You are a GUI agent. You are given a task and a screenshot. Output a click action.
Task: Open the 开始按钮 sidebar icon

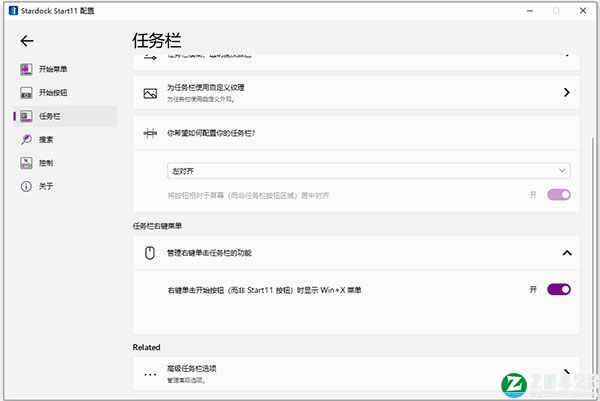click(26, 93)
